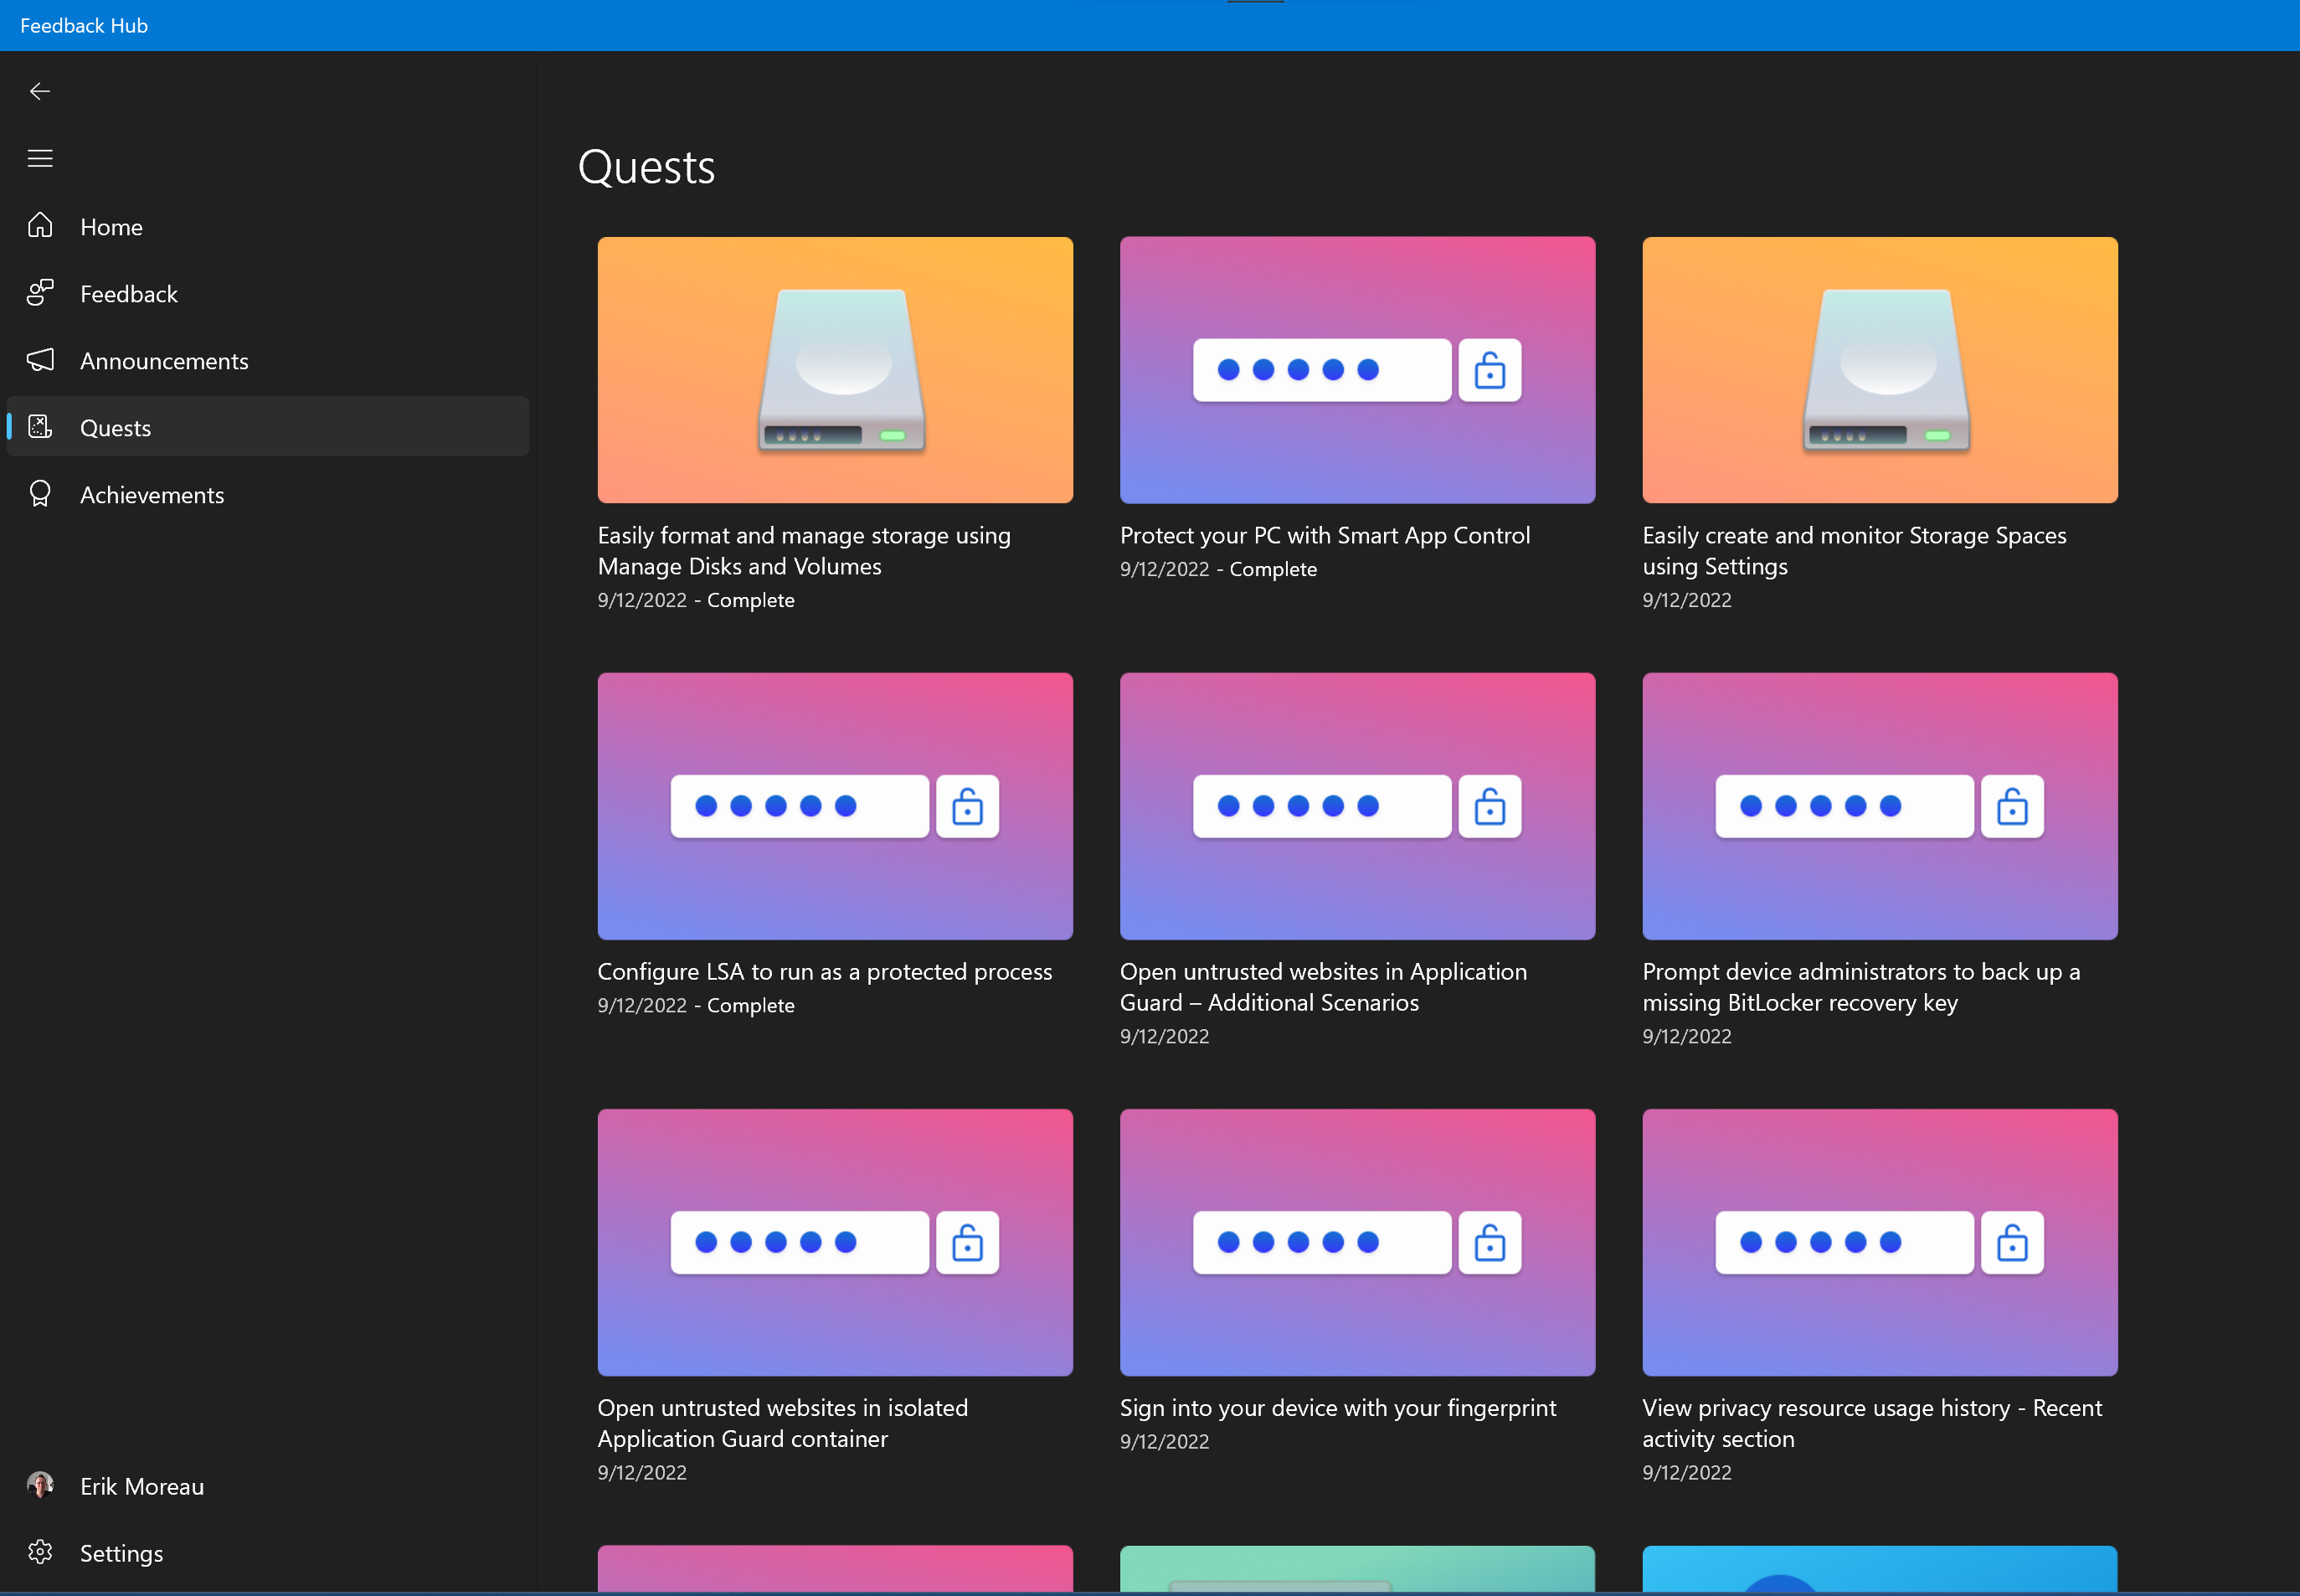Open Manage Disks and Volumes quest image
Screen dimensions: 2300x1596
click(x=835, y=370)
